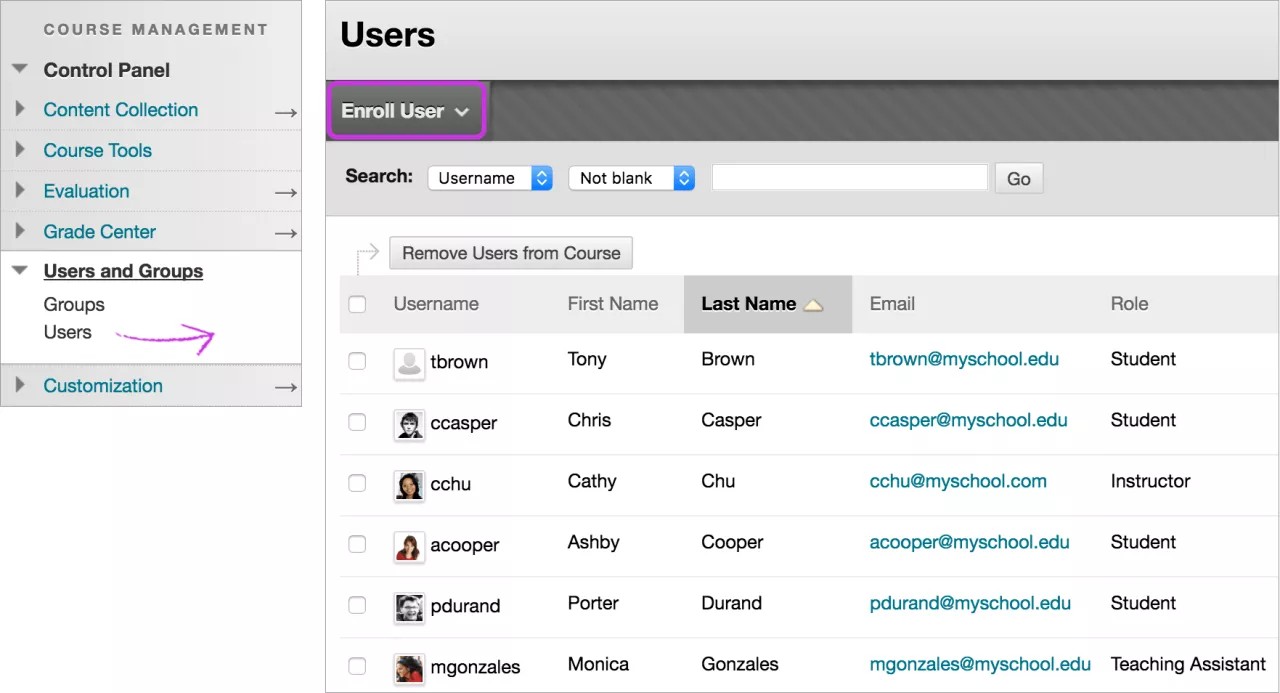Click the Remove Users from Course button
Viewport: 1280px width, 693px height.
pyautogui.click(x=511, y=252)
